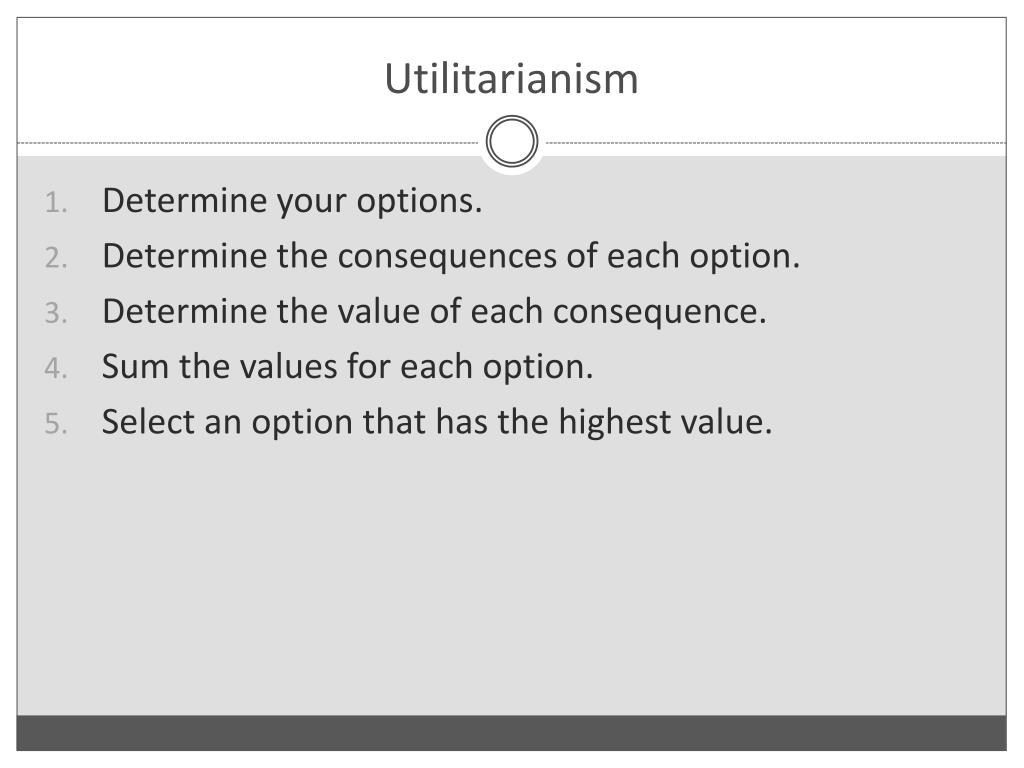Click the empty gray area below the list
Screen dimensions: 1024x768
coord(511,578)
